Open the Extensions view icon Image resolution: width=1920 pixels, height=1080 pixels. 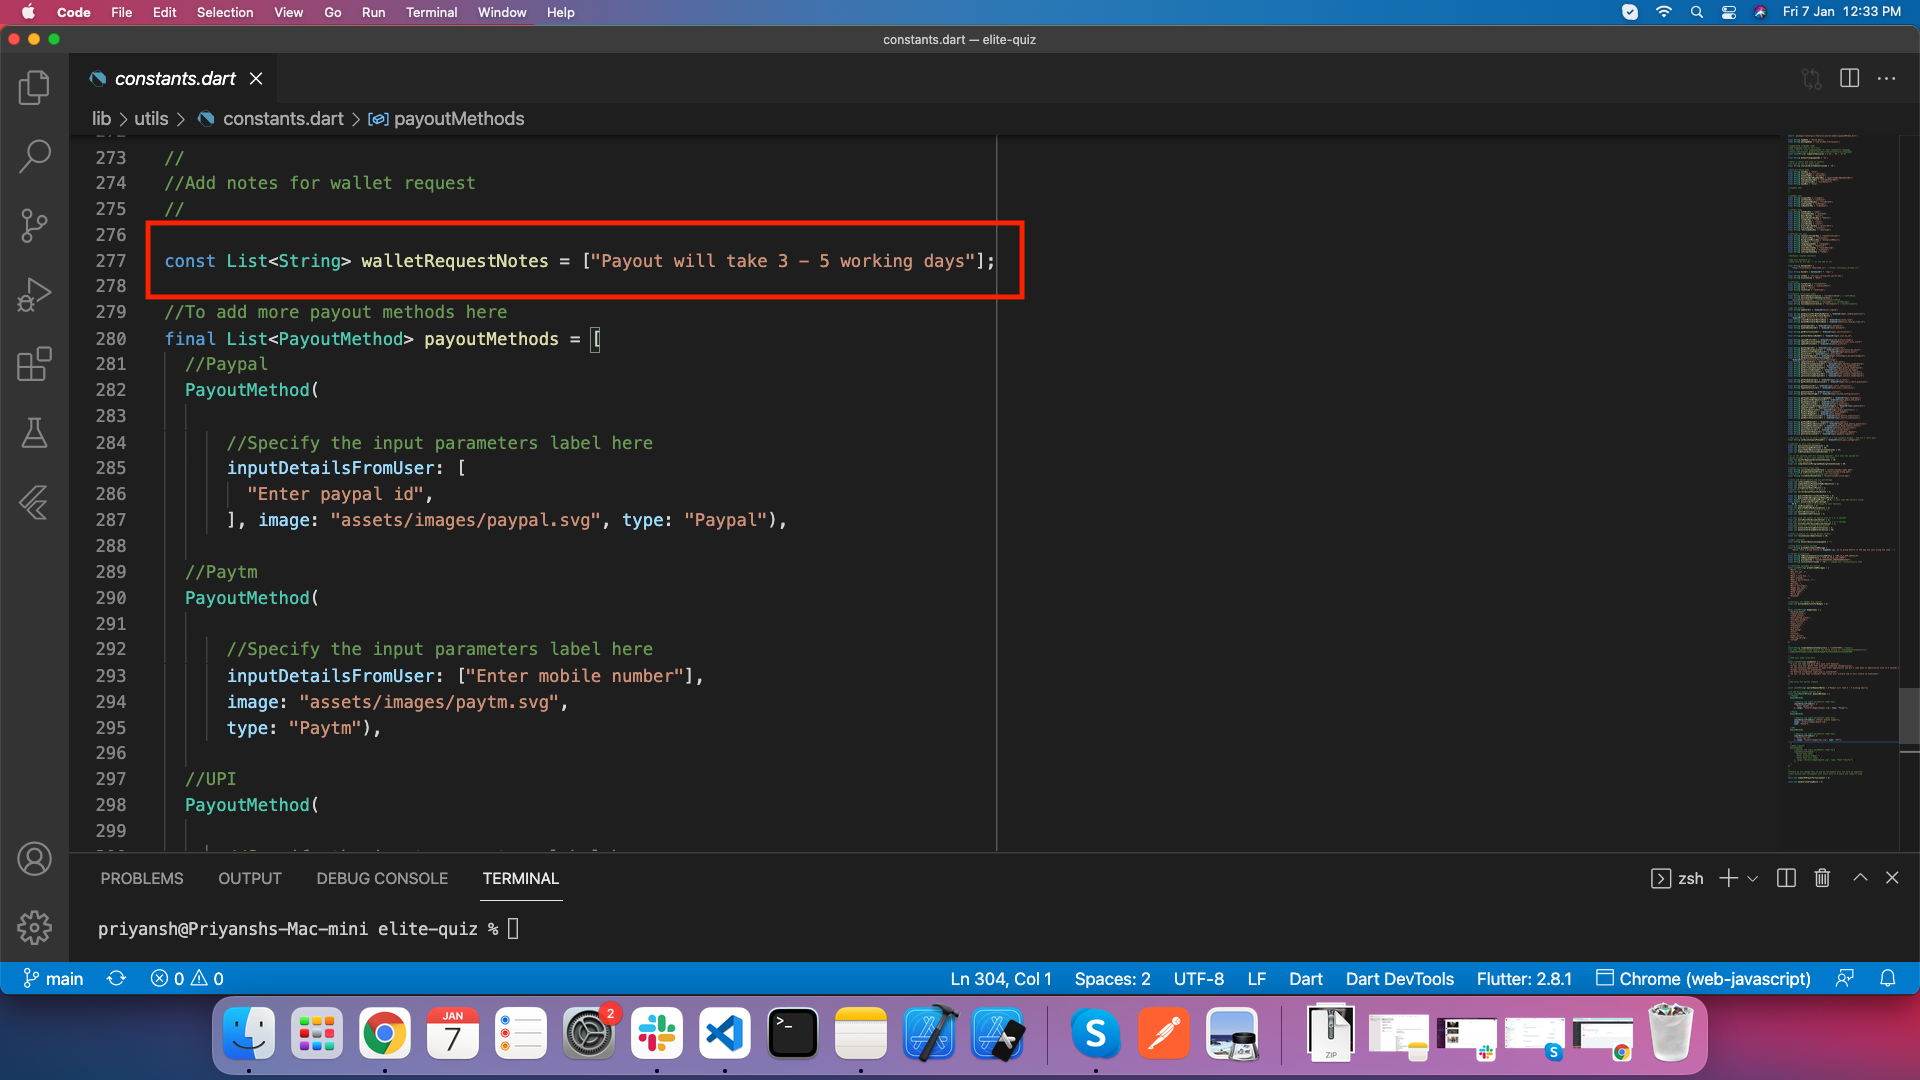34,364
